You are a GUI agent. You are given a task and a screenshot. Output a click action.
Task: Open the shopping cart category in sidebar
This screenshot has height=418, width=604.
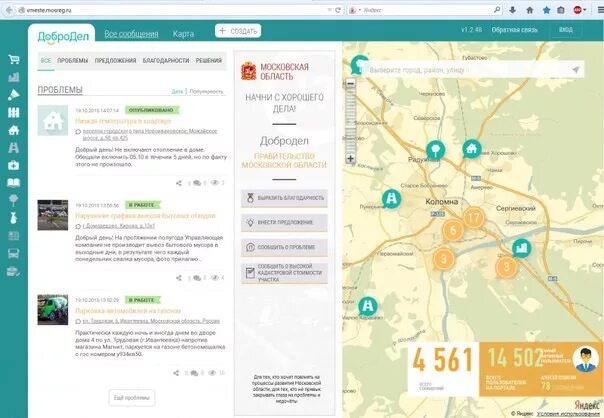click(x=14, y=59)
